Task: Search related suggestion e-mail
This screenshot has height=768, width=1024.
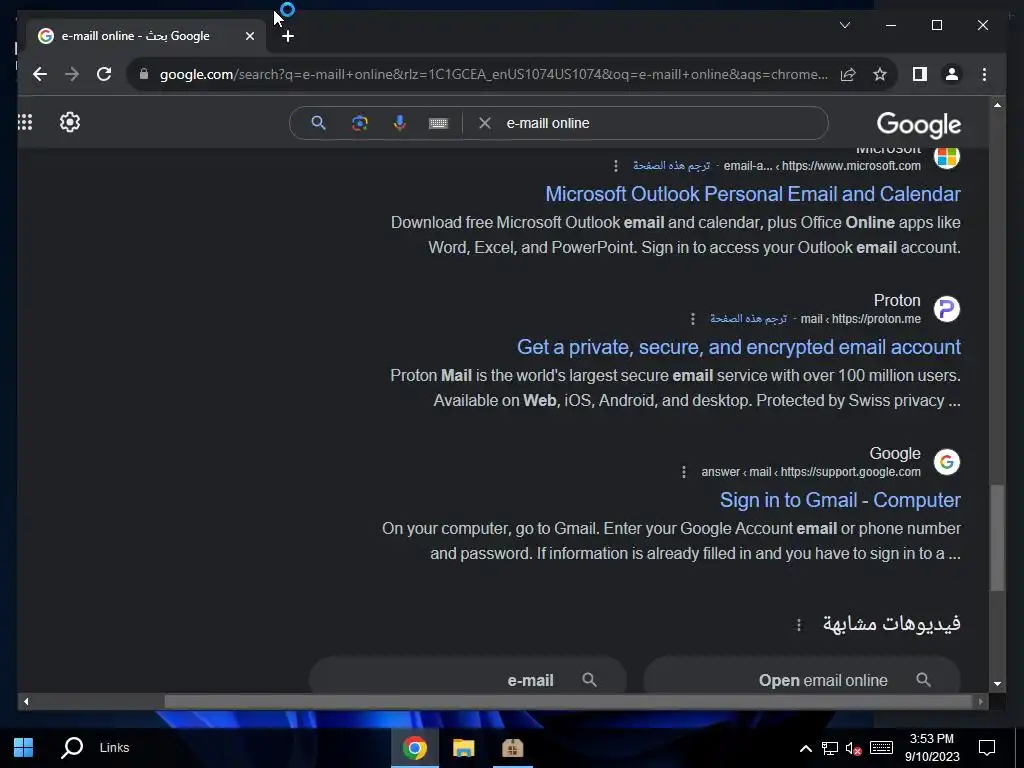Action: [468, 675]
